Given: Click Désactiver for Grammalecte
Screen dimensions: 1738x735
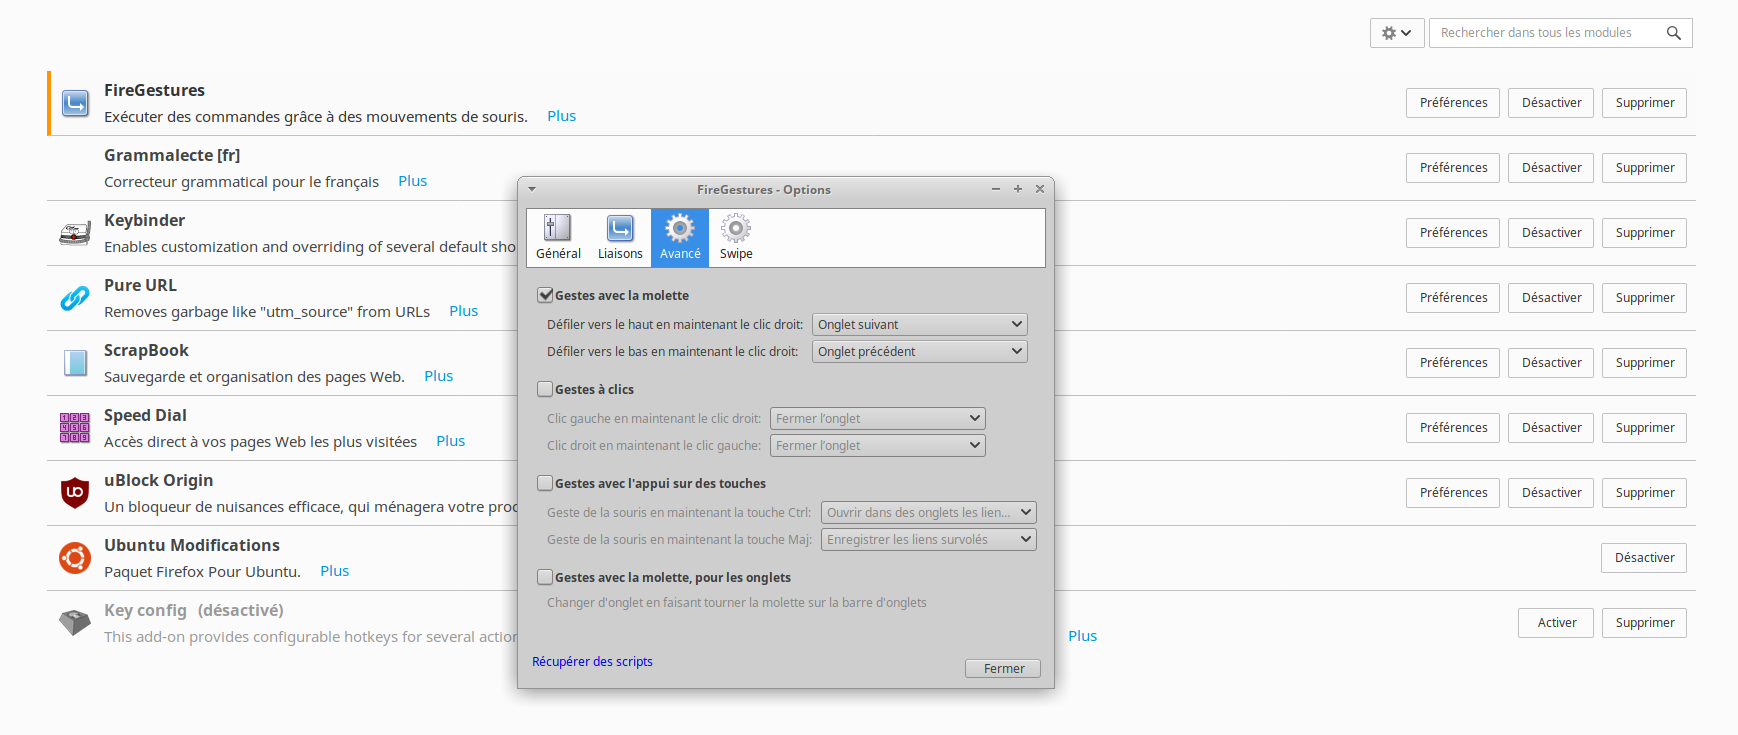Looking at the screenshot, I should pos(1551,168).
